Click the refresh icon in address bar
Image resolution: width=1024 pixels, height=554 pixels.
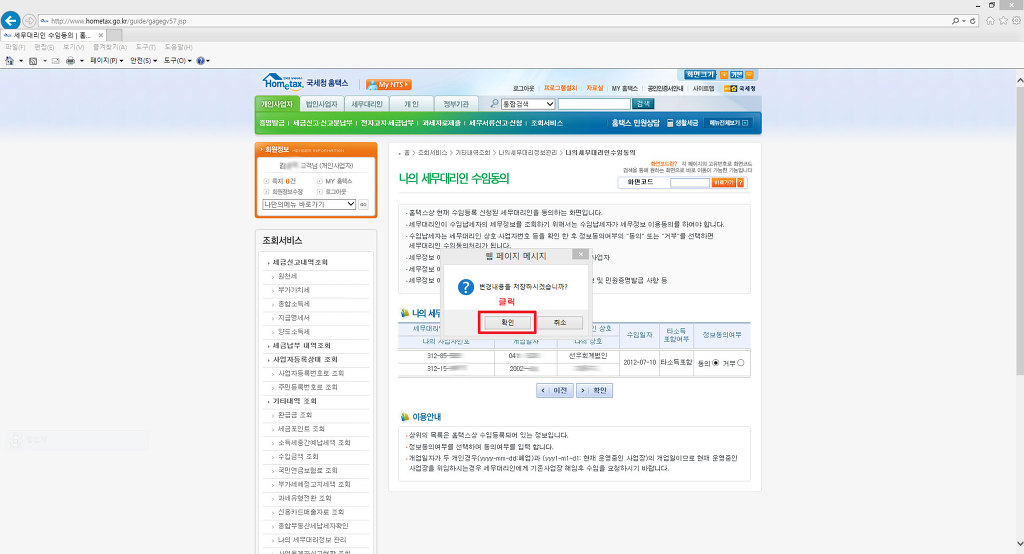point(972,21)
